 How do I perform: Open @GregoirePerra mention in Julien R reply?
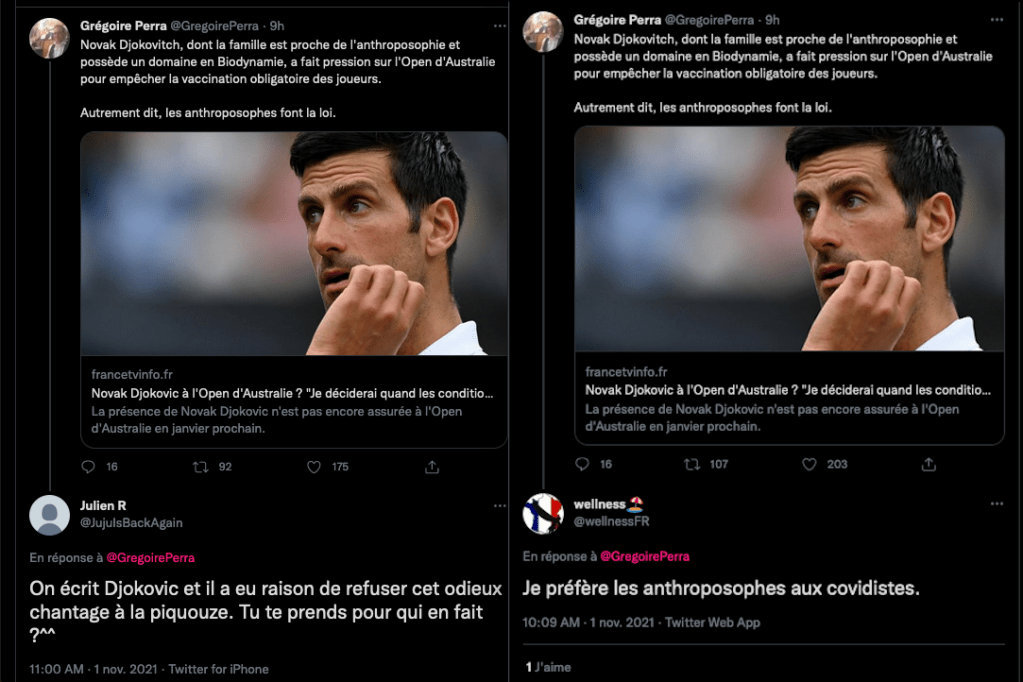point(150,558)
